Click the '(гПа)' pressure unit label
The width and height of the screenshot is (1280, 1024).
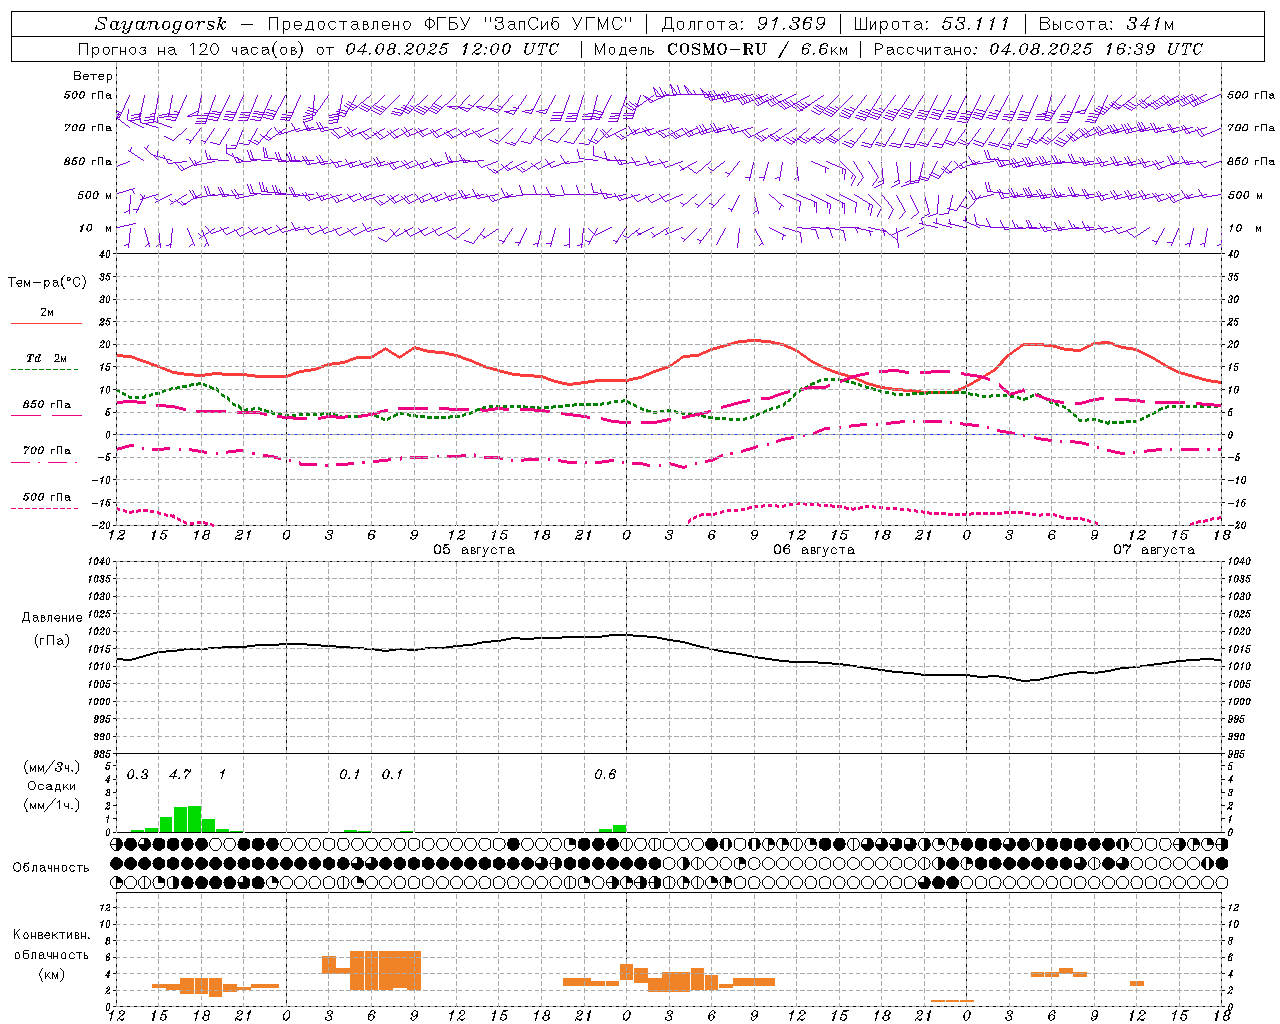(x=52, y=641)
